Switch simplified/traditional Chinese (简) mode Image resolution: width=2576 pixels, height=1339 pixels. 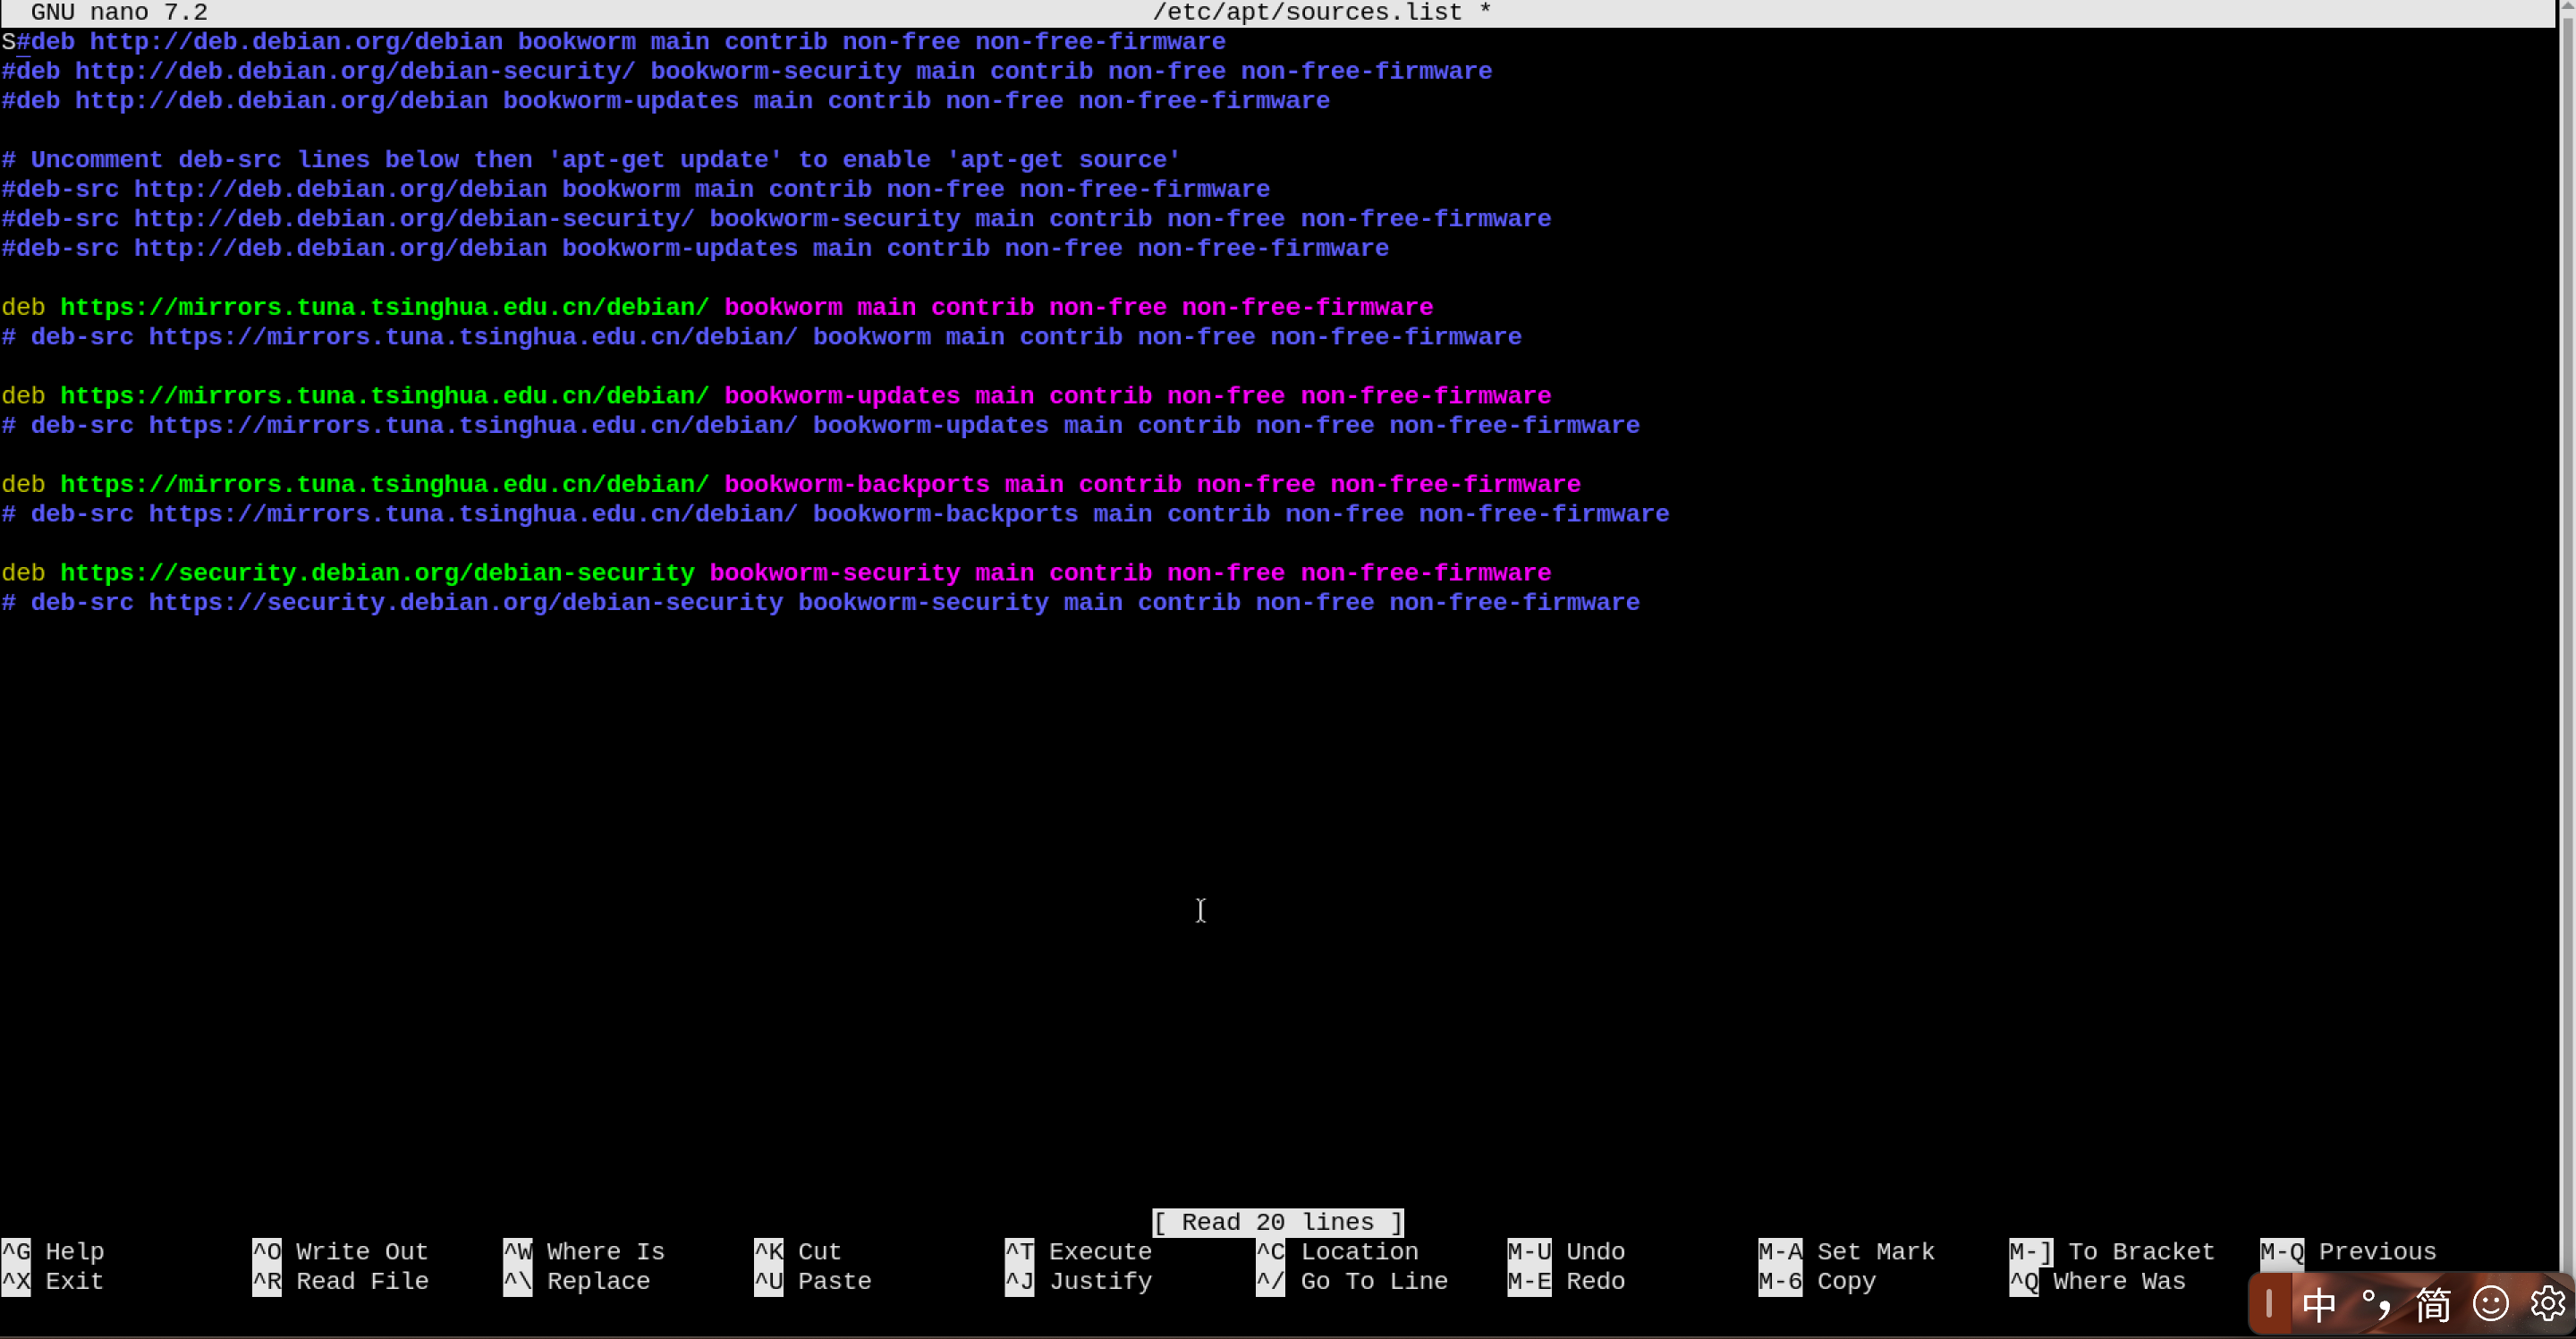pyautogui.click(x=2433, y=1304)
